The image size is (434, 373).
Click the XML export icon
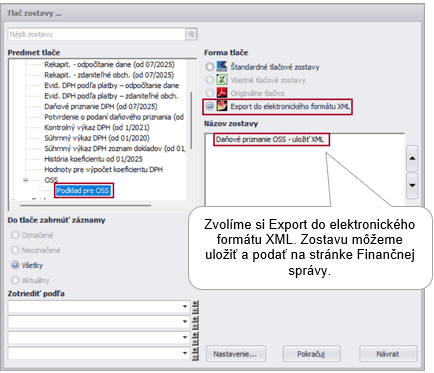pos(222,106)
